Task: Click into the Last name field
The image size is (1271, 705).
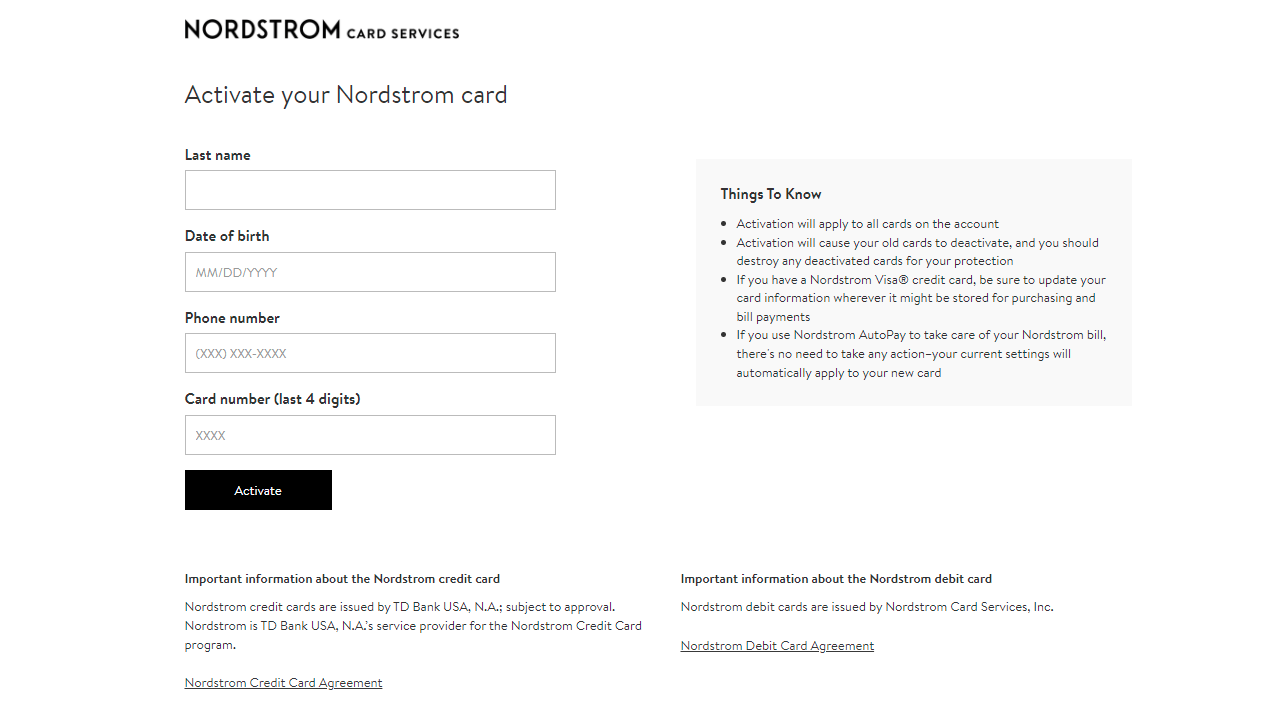Action: (x=370, y=190)
